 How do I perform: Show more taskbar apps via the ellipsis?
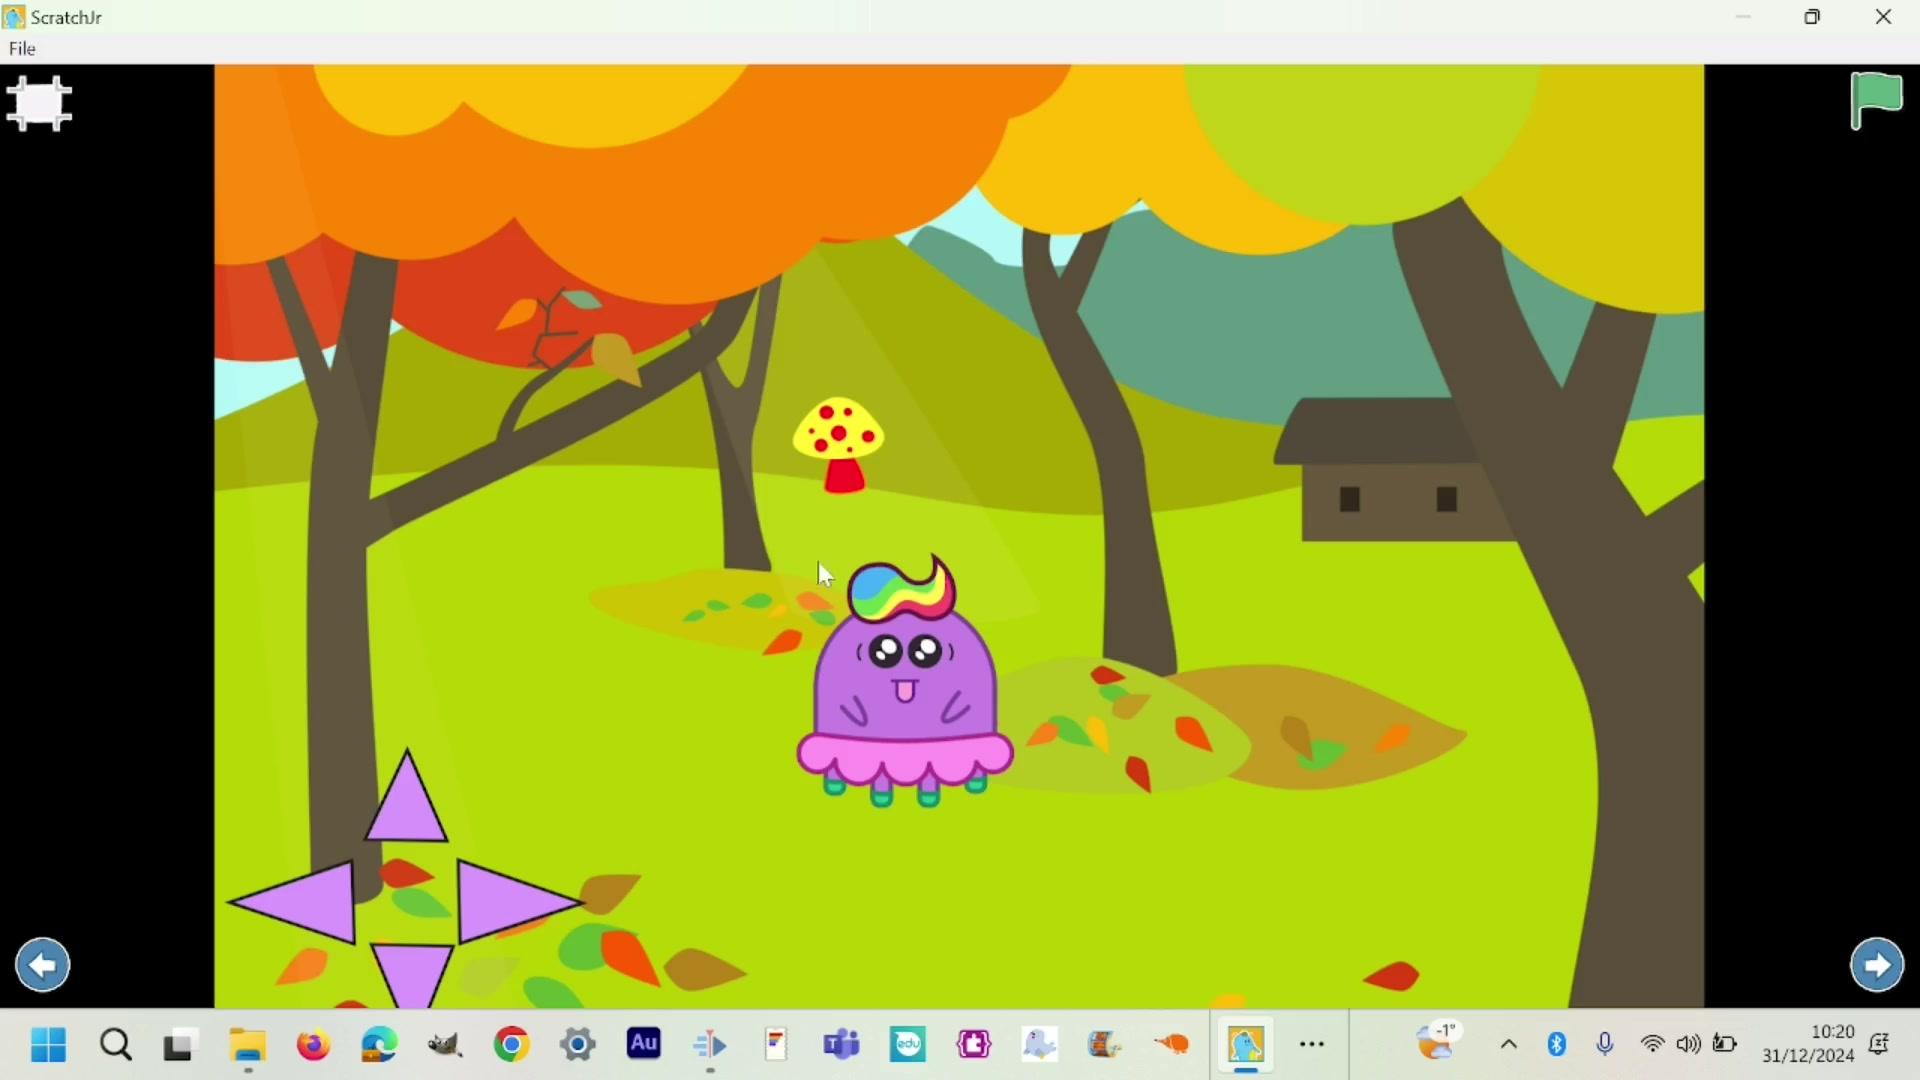pos(1312,1046)
